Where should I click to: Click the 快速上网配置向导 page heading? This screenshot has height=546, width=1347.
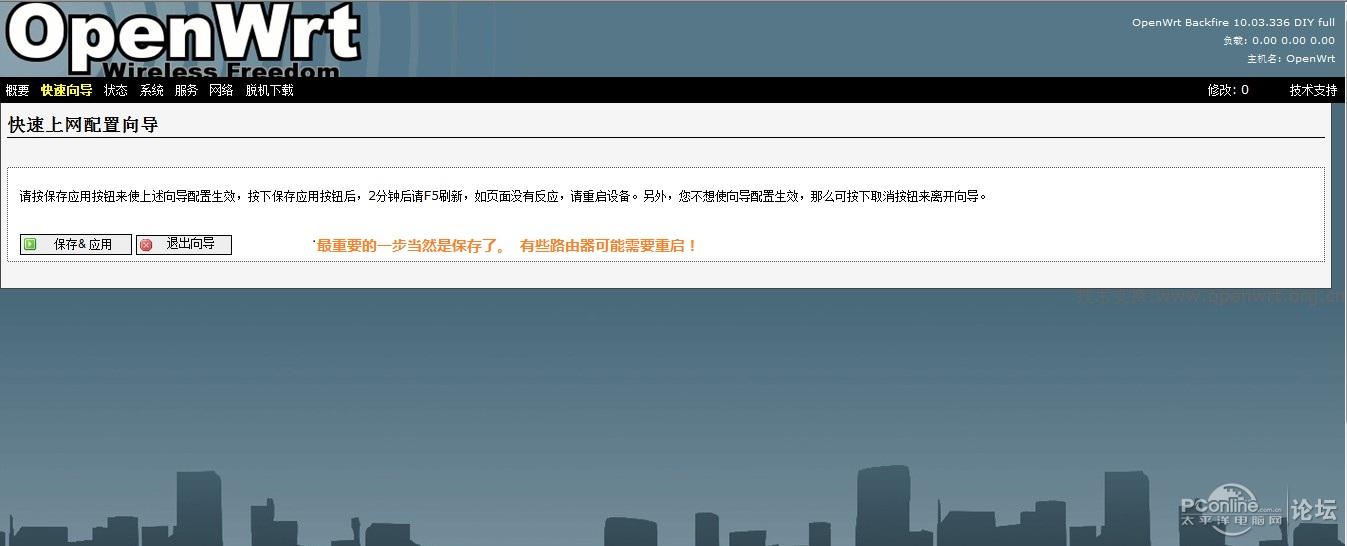83,125
